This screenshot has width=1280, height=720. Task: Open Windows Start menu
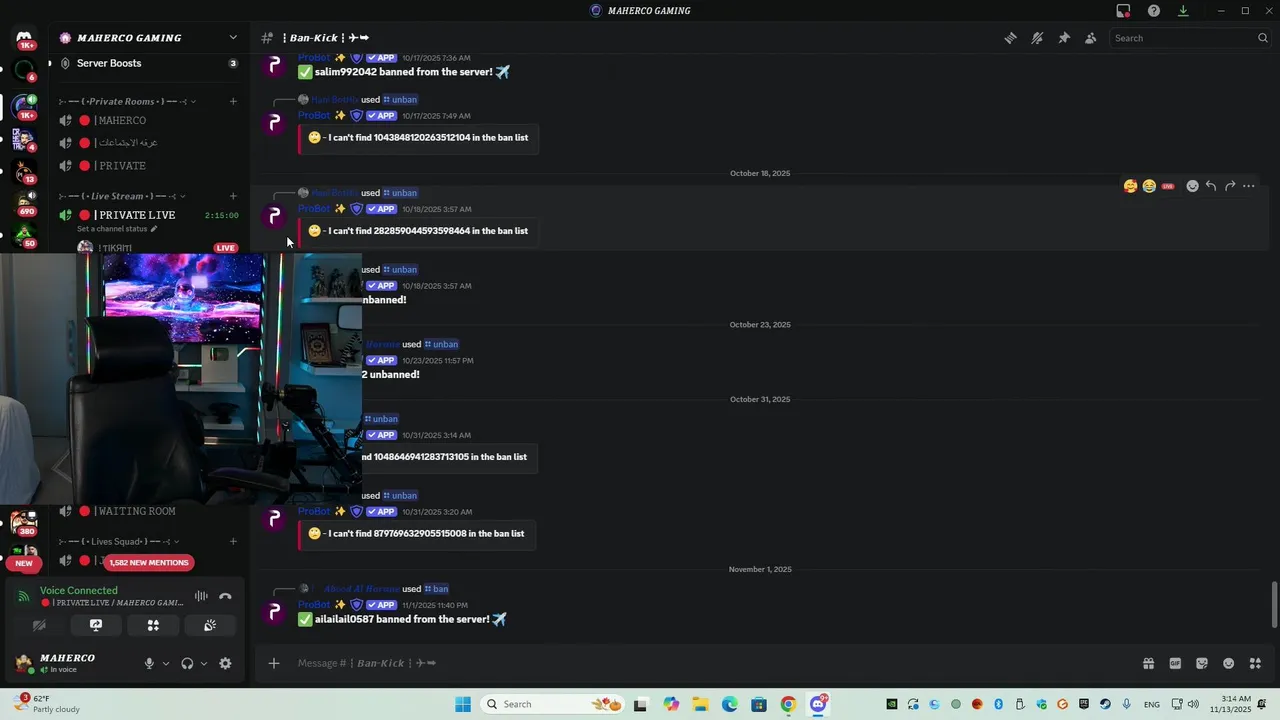tap(463, 704)
